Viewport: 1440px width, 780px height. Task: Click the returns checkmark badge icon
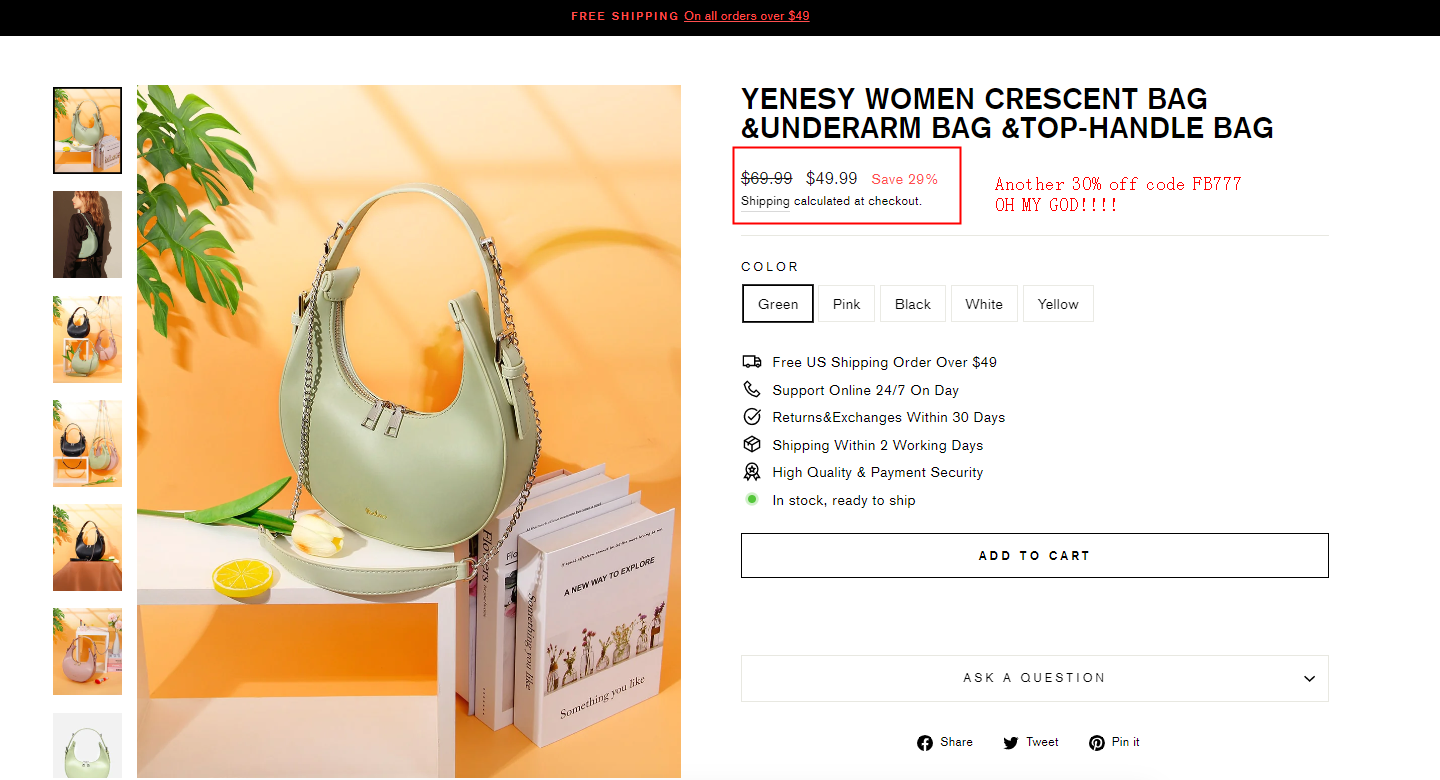(x=752, y=417)
